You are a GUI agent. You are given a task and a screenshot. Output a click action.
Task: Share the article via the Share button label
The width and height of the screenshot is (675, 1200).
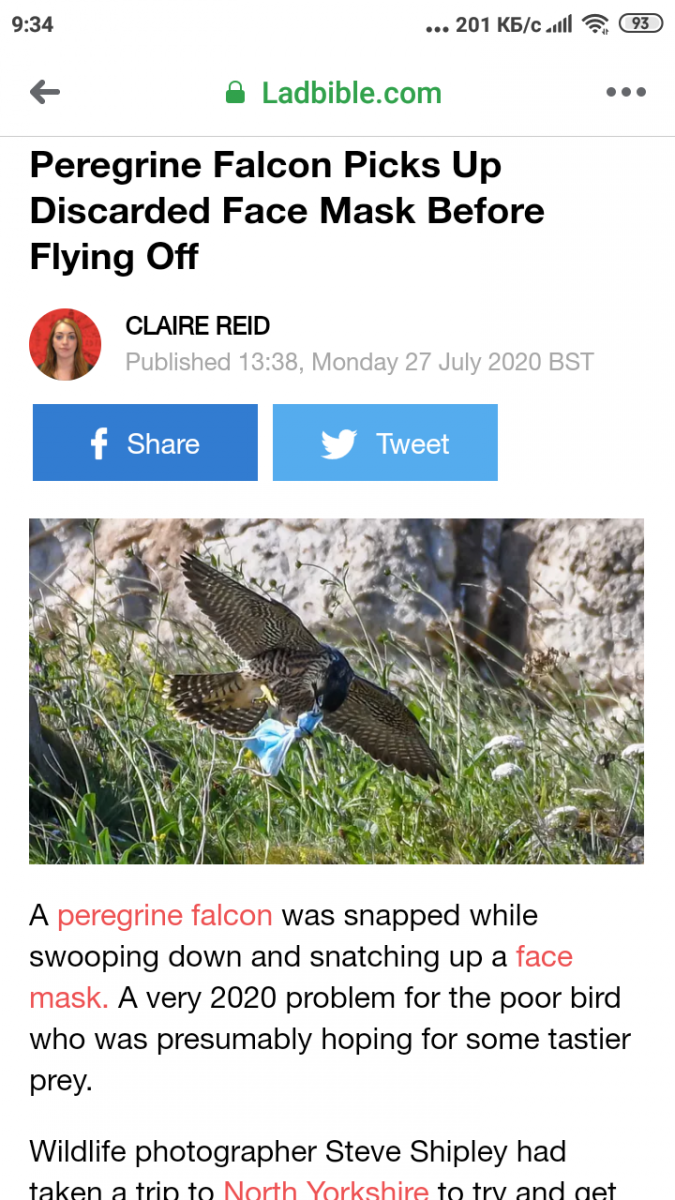(163, 444)
